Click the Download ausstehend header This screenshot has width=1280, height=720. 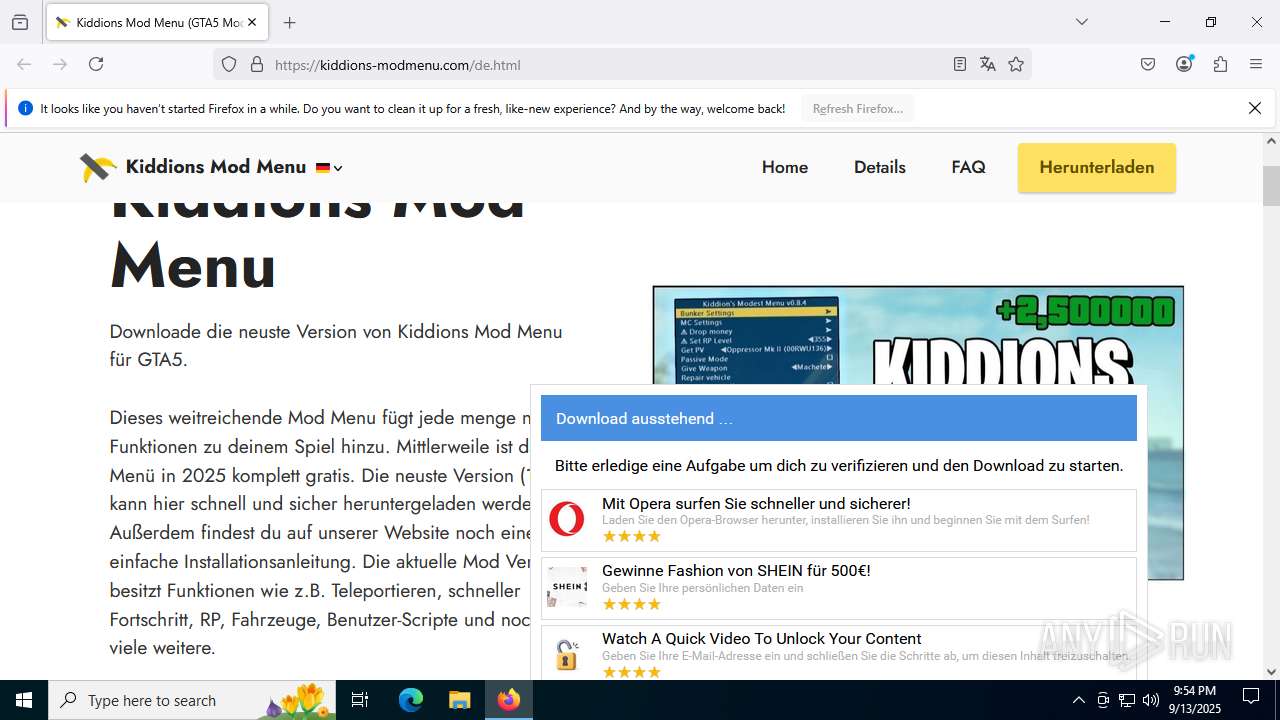click(838, 418)
